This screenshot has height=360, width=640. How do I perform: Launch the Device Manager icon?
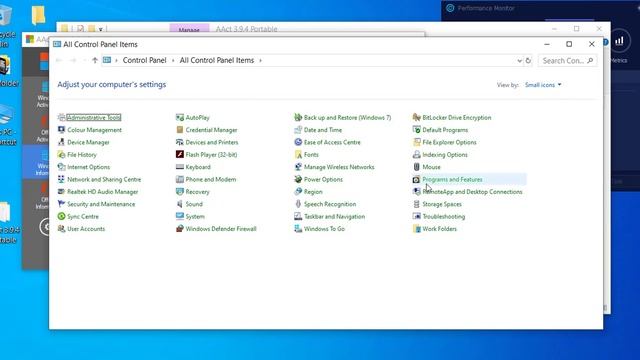62,142
